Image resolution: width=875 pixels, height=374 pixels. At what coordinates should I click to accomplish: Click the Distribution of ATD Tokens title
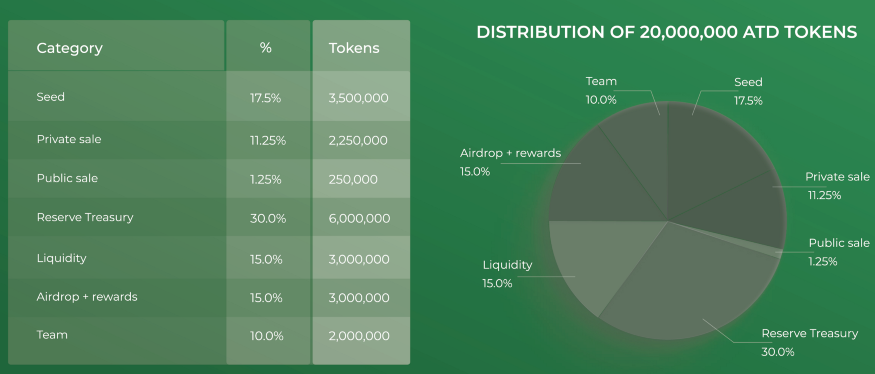click(667, 32)
